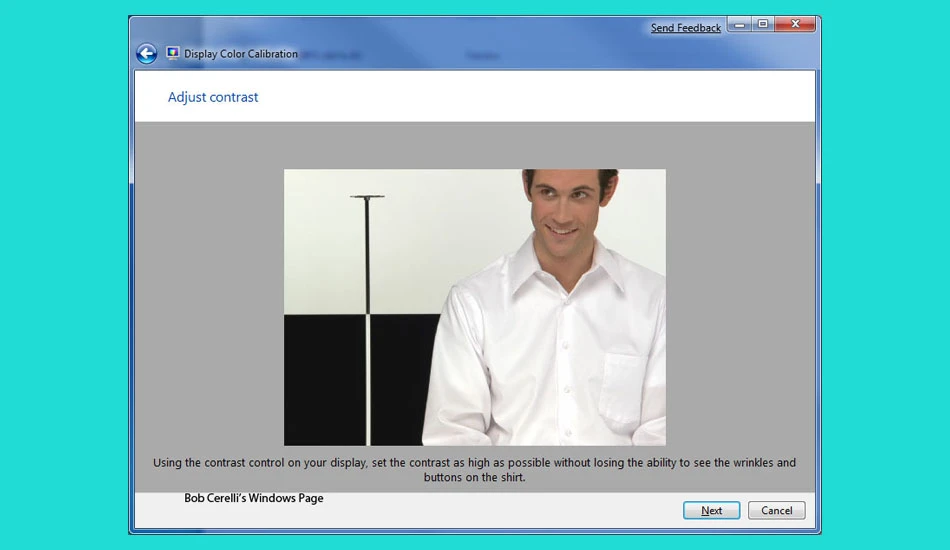Maximize the Display Color Calibration window

(x=763, y=24)
